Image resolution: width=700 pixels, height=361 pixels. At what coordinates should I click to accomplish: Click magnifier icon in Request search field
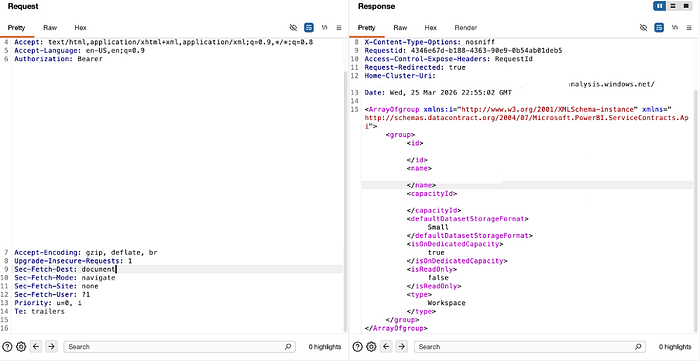(288, 347)
